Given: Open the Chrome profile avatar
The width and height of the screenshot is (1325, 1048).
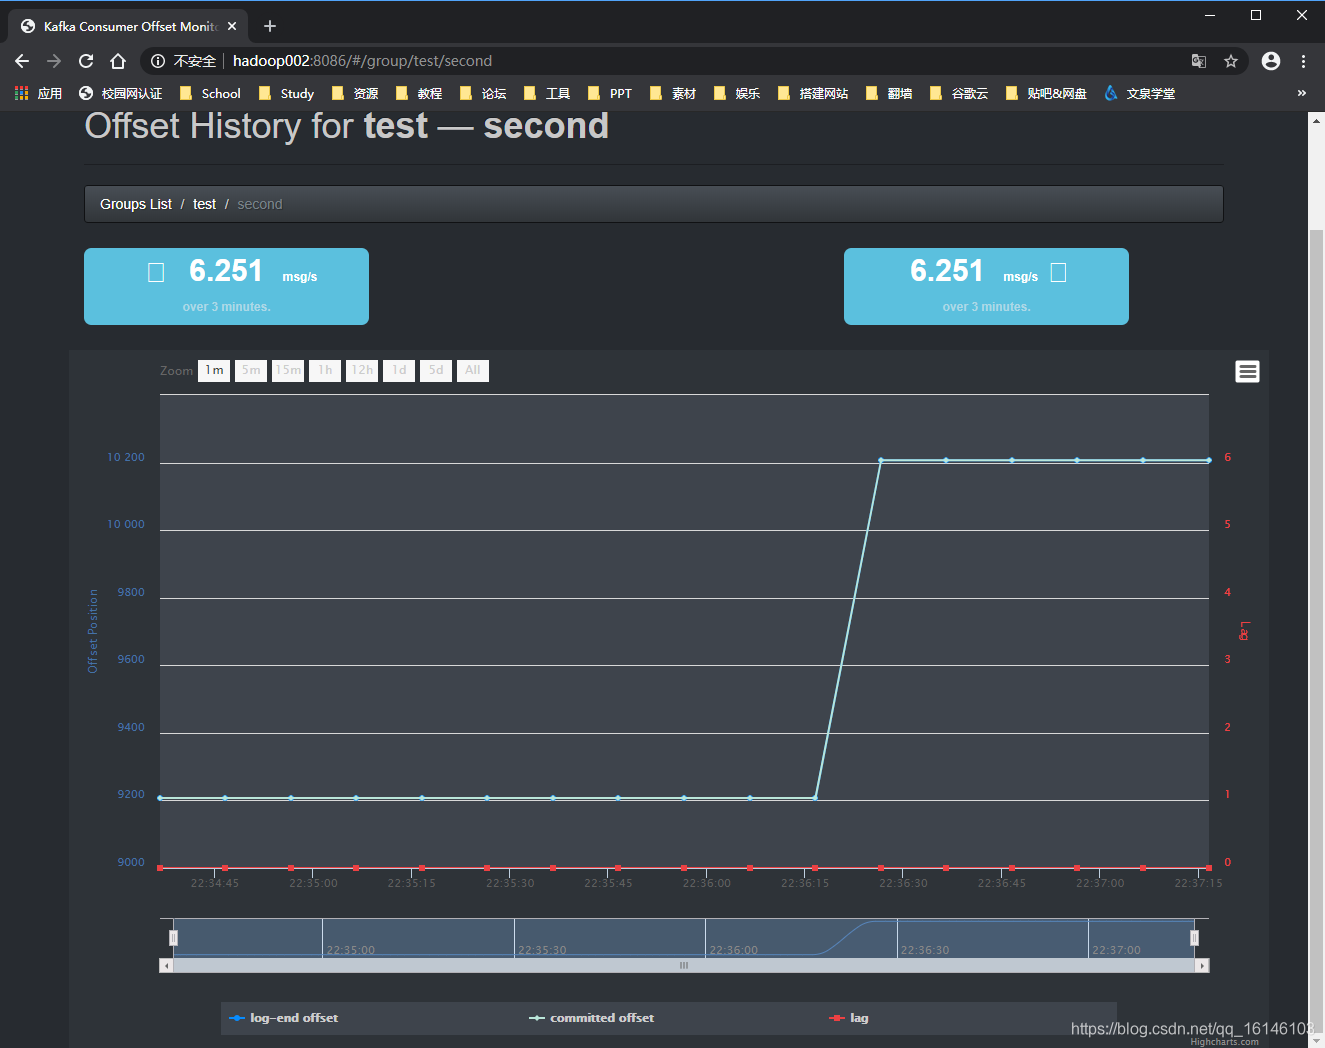Looking at the screenshot, I should [x=1271, y=61].
